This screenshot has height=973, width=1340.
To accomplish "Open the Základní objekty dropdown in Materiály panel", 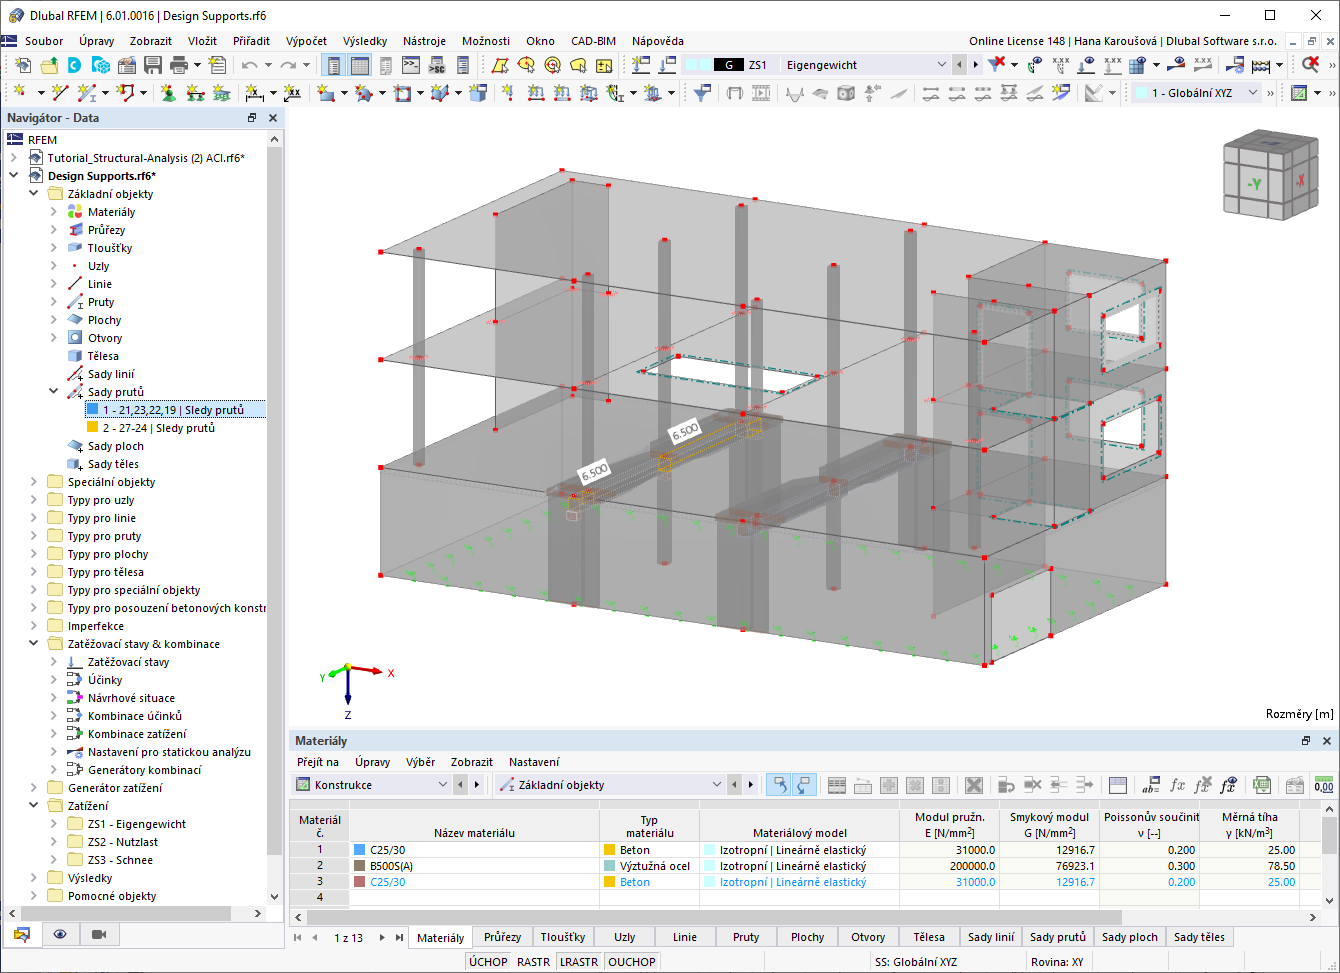I will point(716,785).
